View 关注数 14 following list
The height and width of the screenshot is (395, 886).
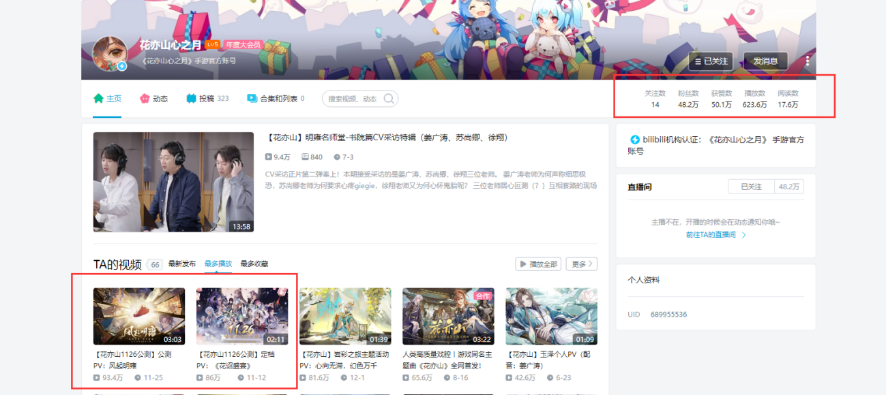(655, 99)
